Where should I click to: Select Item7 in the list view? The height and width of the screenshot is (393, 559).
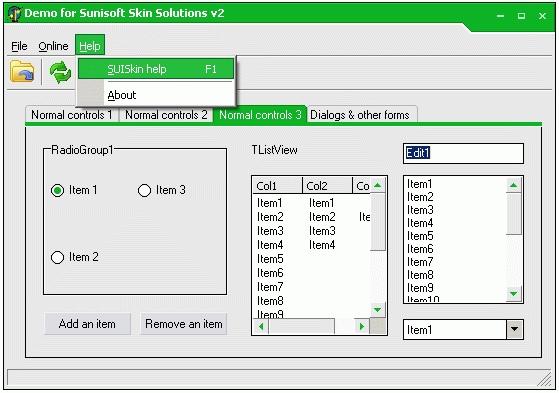pos(270,287)
